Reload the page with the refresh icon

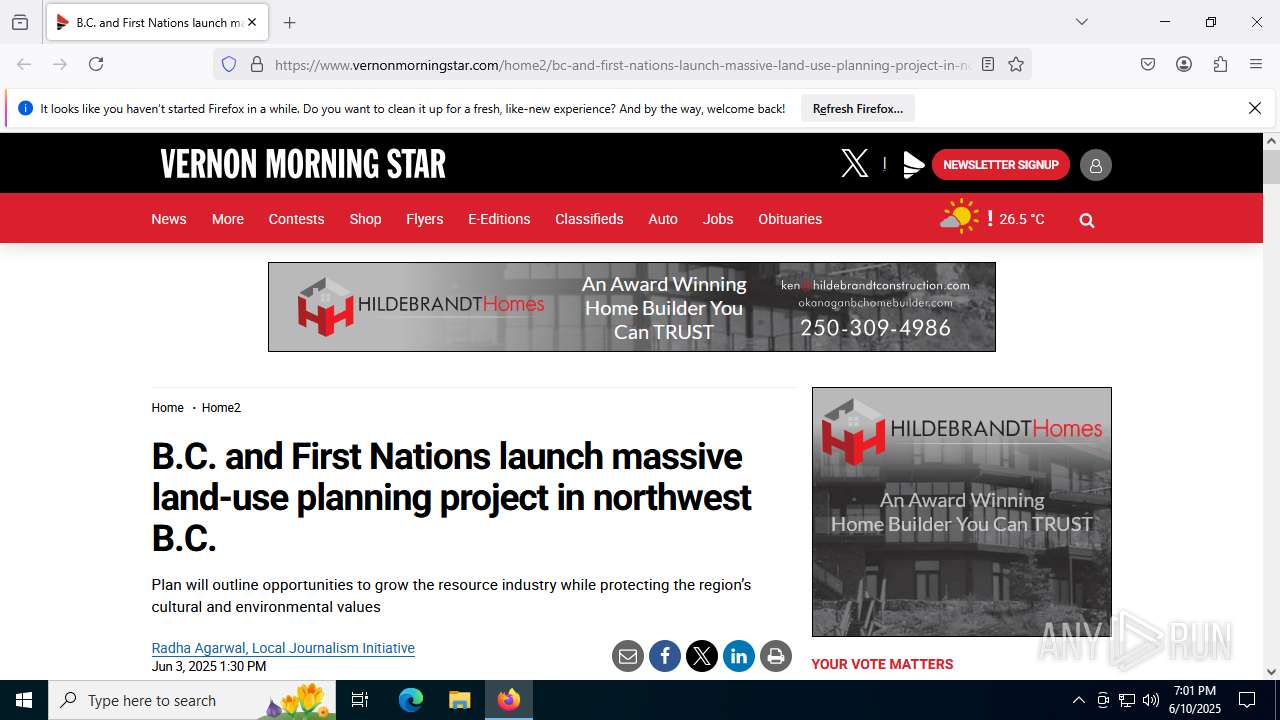click(96, 64)
